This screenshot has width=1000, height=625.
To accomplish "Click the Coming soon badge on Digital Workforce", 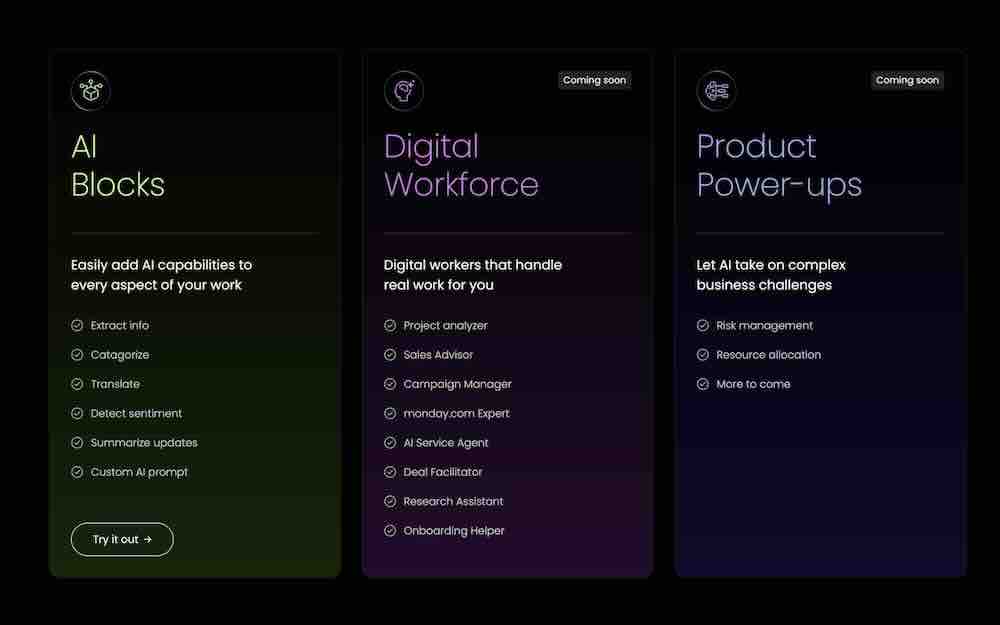I will [594, 80].
